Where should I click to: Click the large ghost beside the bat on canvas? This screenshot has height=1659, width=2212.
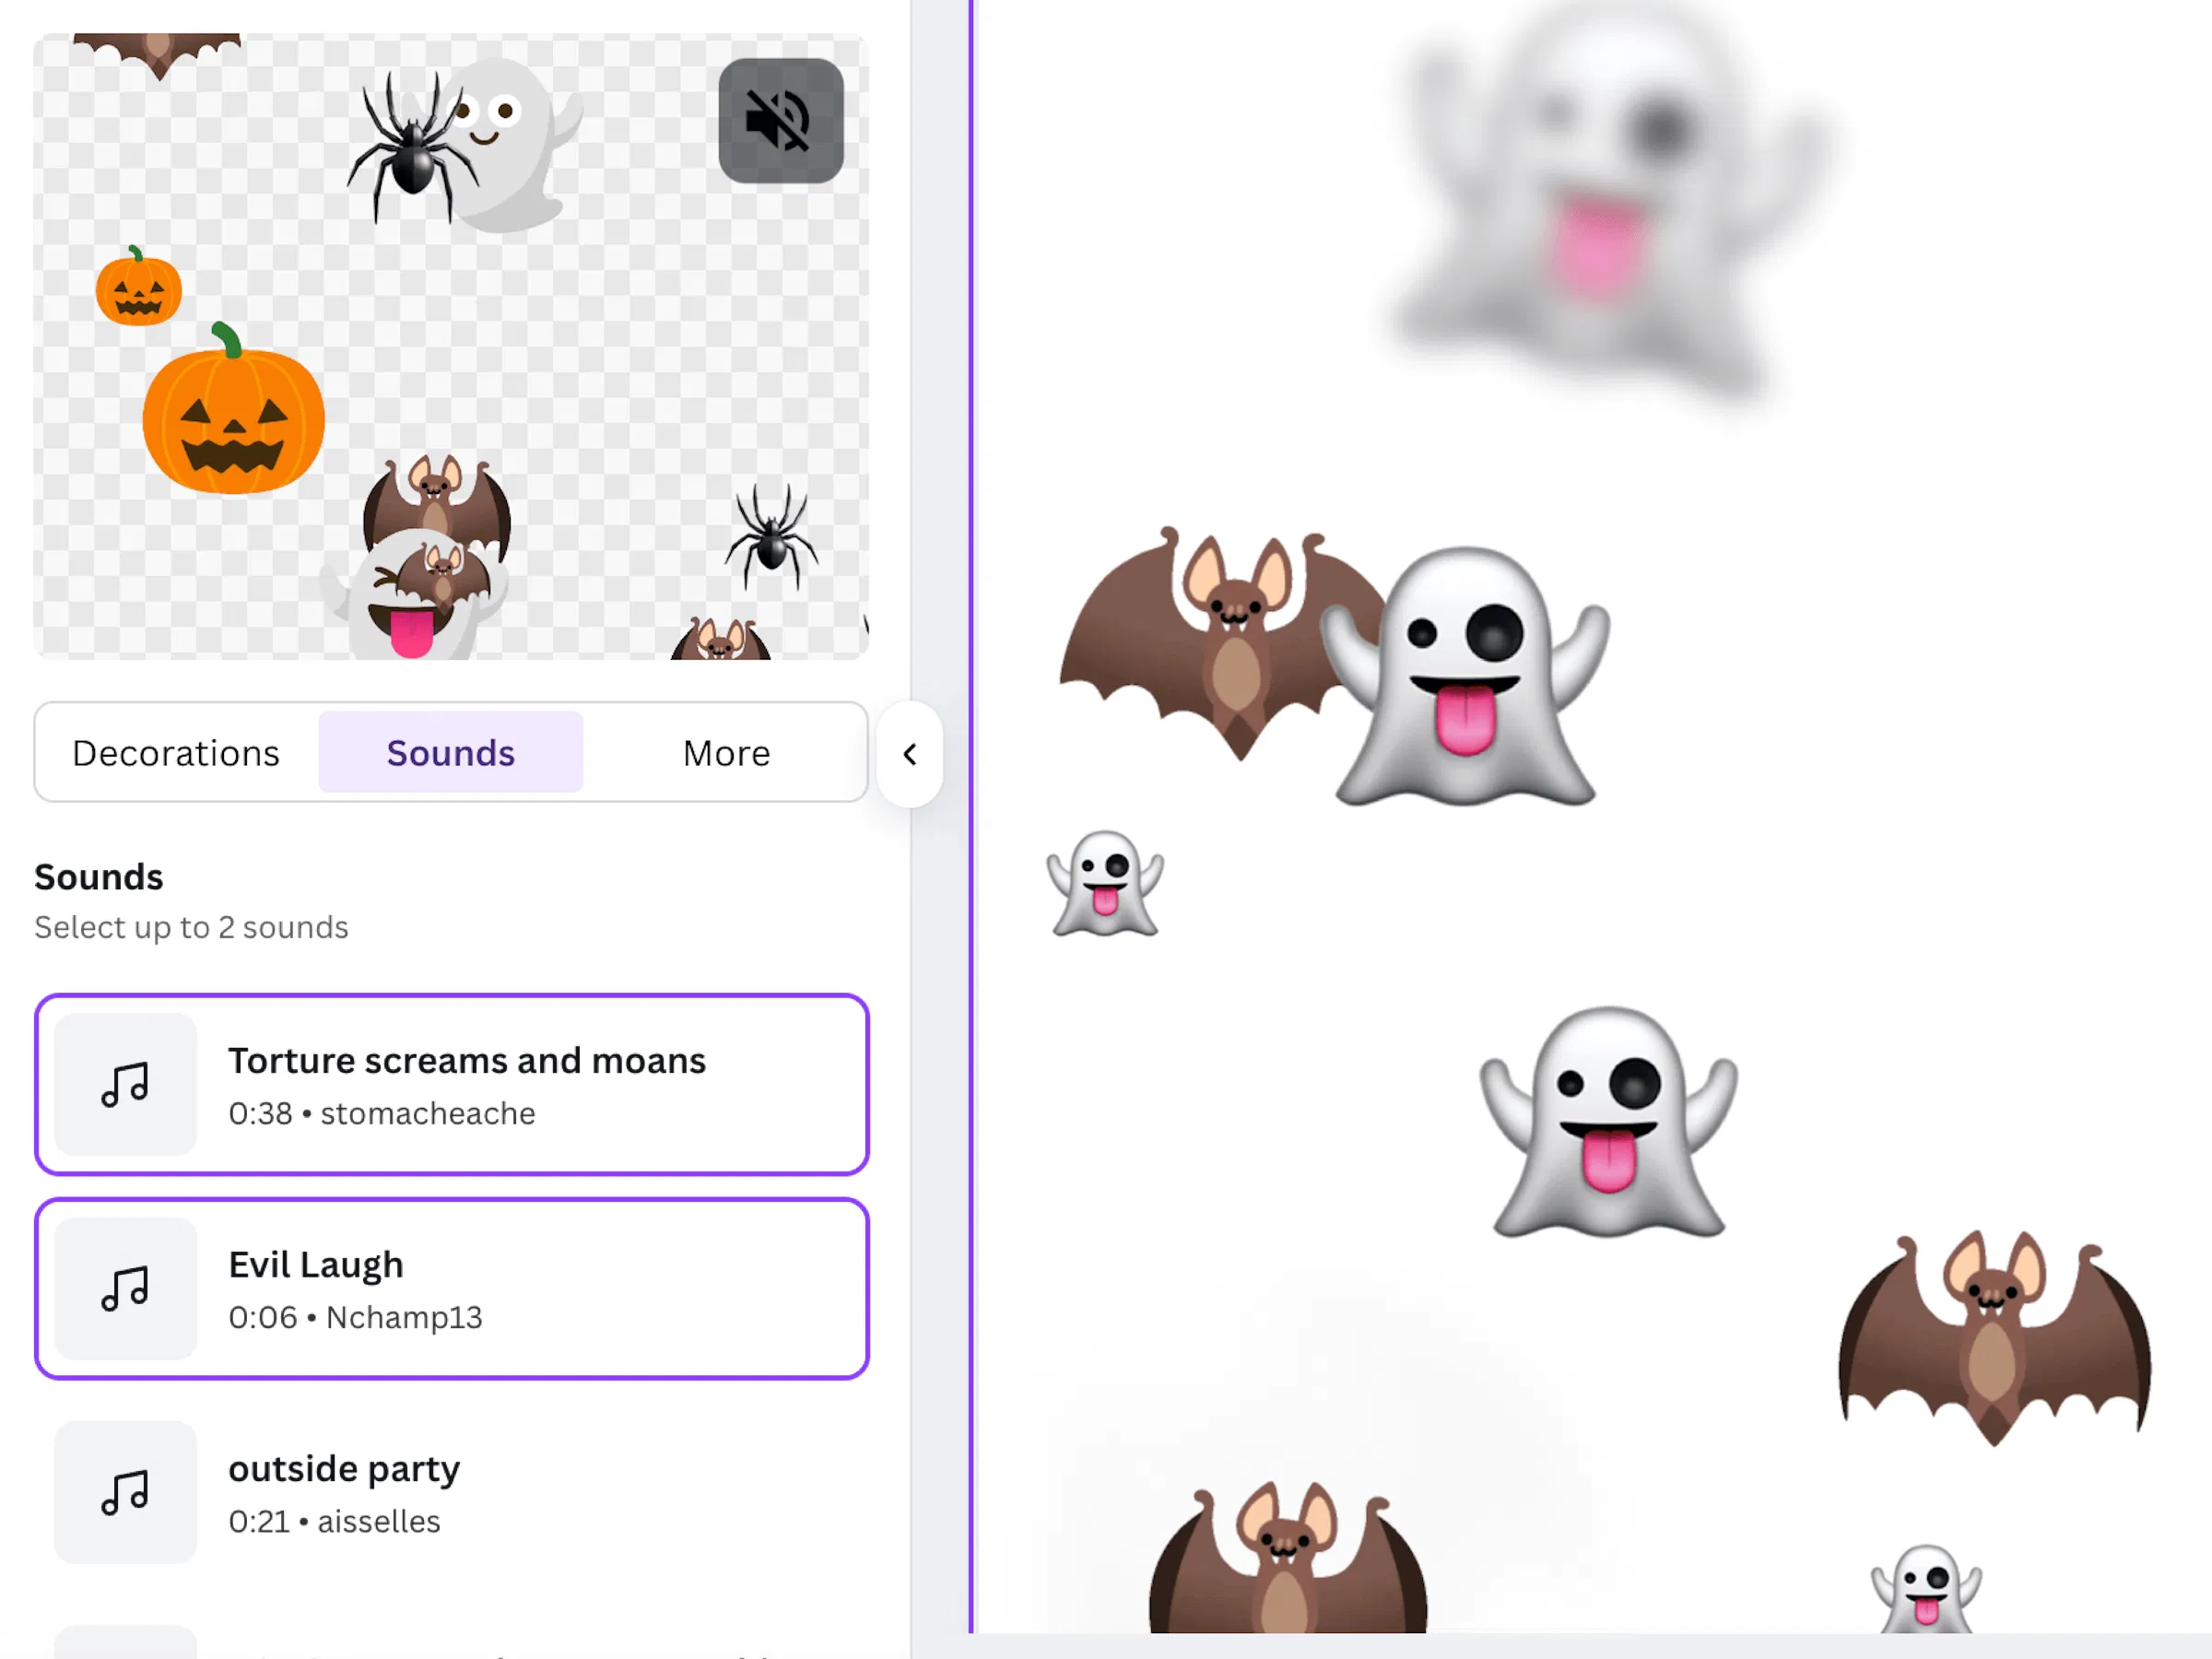1465,676
